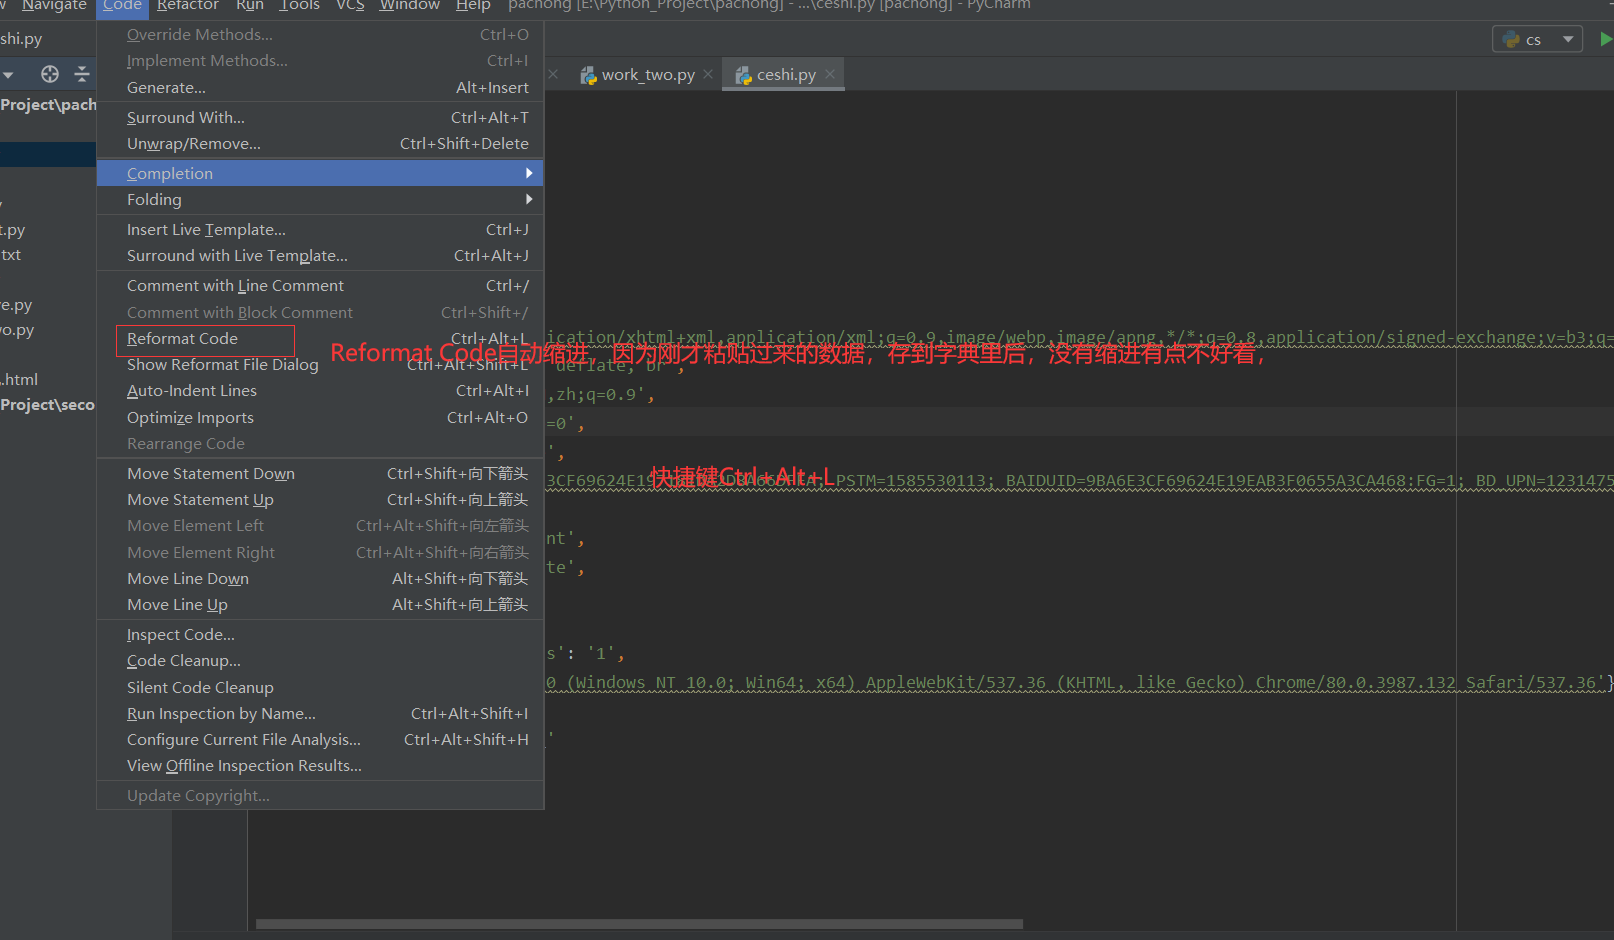This screenshot has width=1614, height=940.
Task: Click Python file icon on work_two.py tab
Action: [x=588, y=75]
